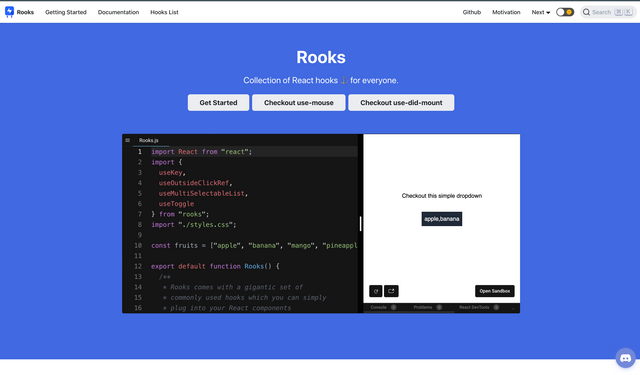Click the Get Started button
The height and width of the screenshot is (375, 640).
[218, 103]
